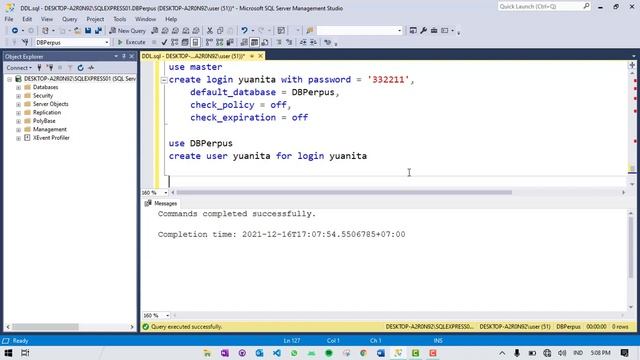Viewport: 640px width, 360px height.
Task: Click the Cut (scissors) toolbar icon
Action: 210,31
